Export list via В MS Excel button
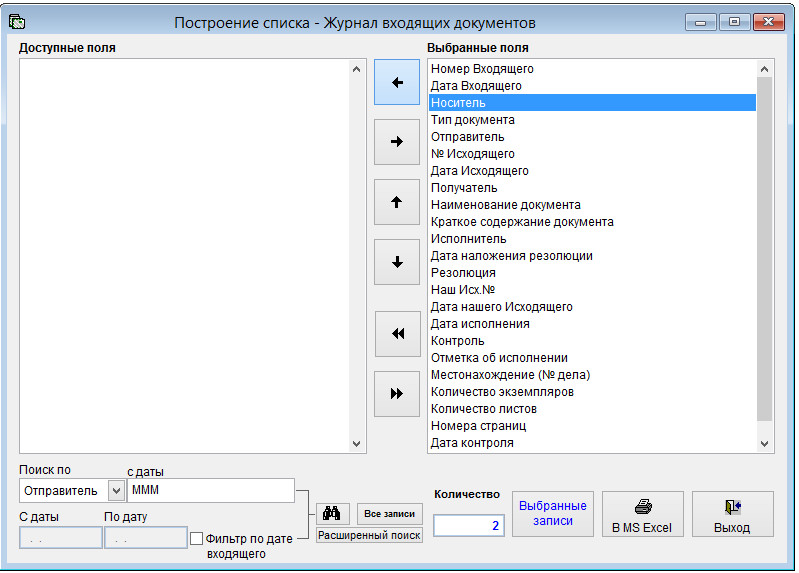Screen dimensions: 799x573 (x=643, y=514)
